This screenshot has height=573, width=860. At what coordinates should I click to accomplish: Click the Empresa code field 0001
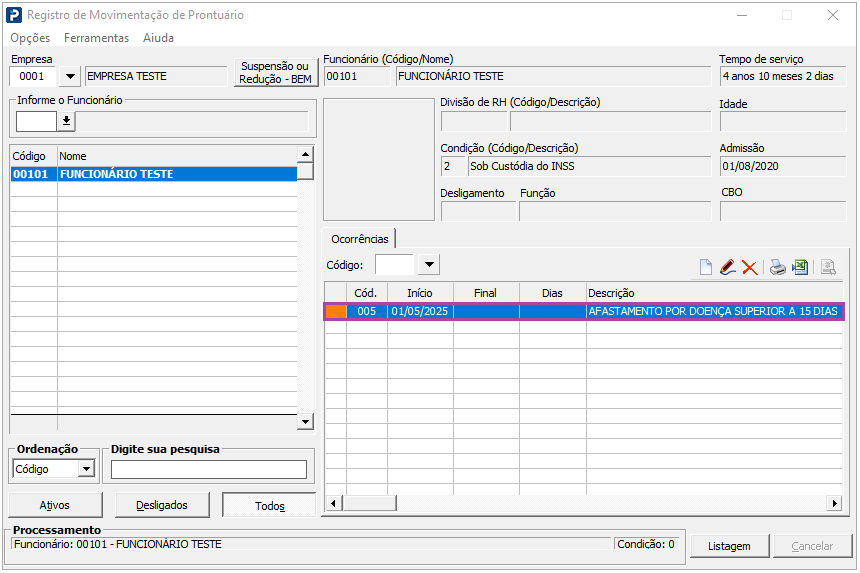pos(33,76)
